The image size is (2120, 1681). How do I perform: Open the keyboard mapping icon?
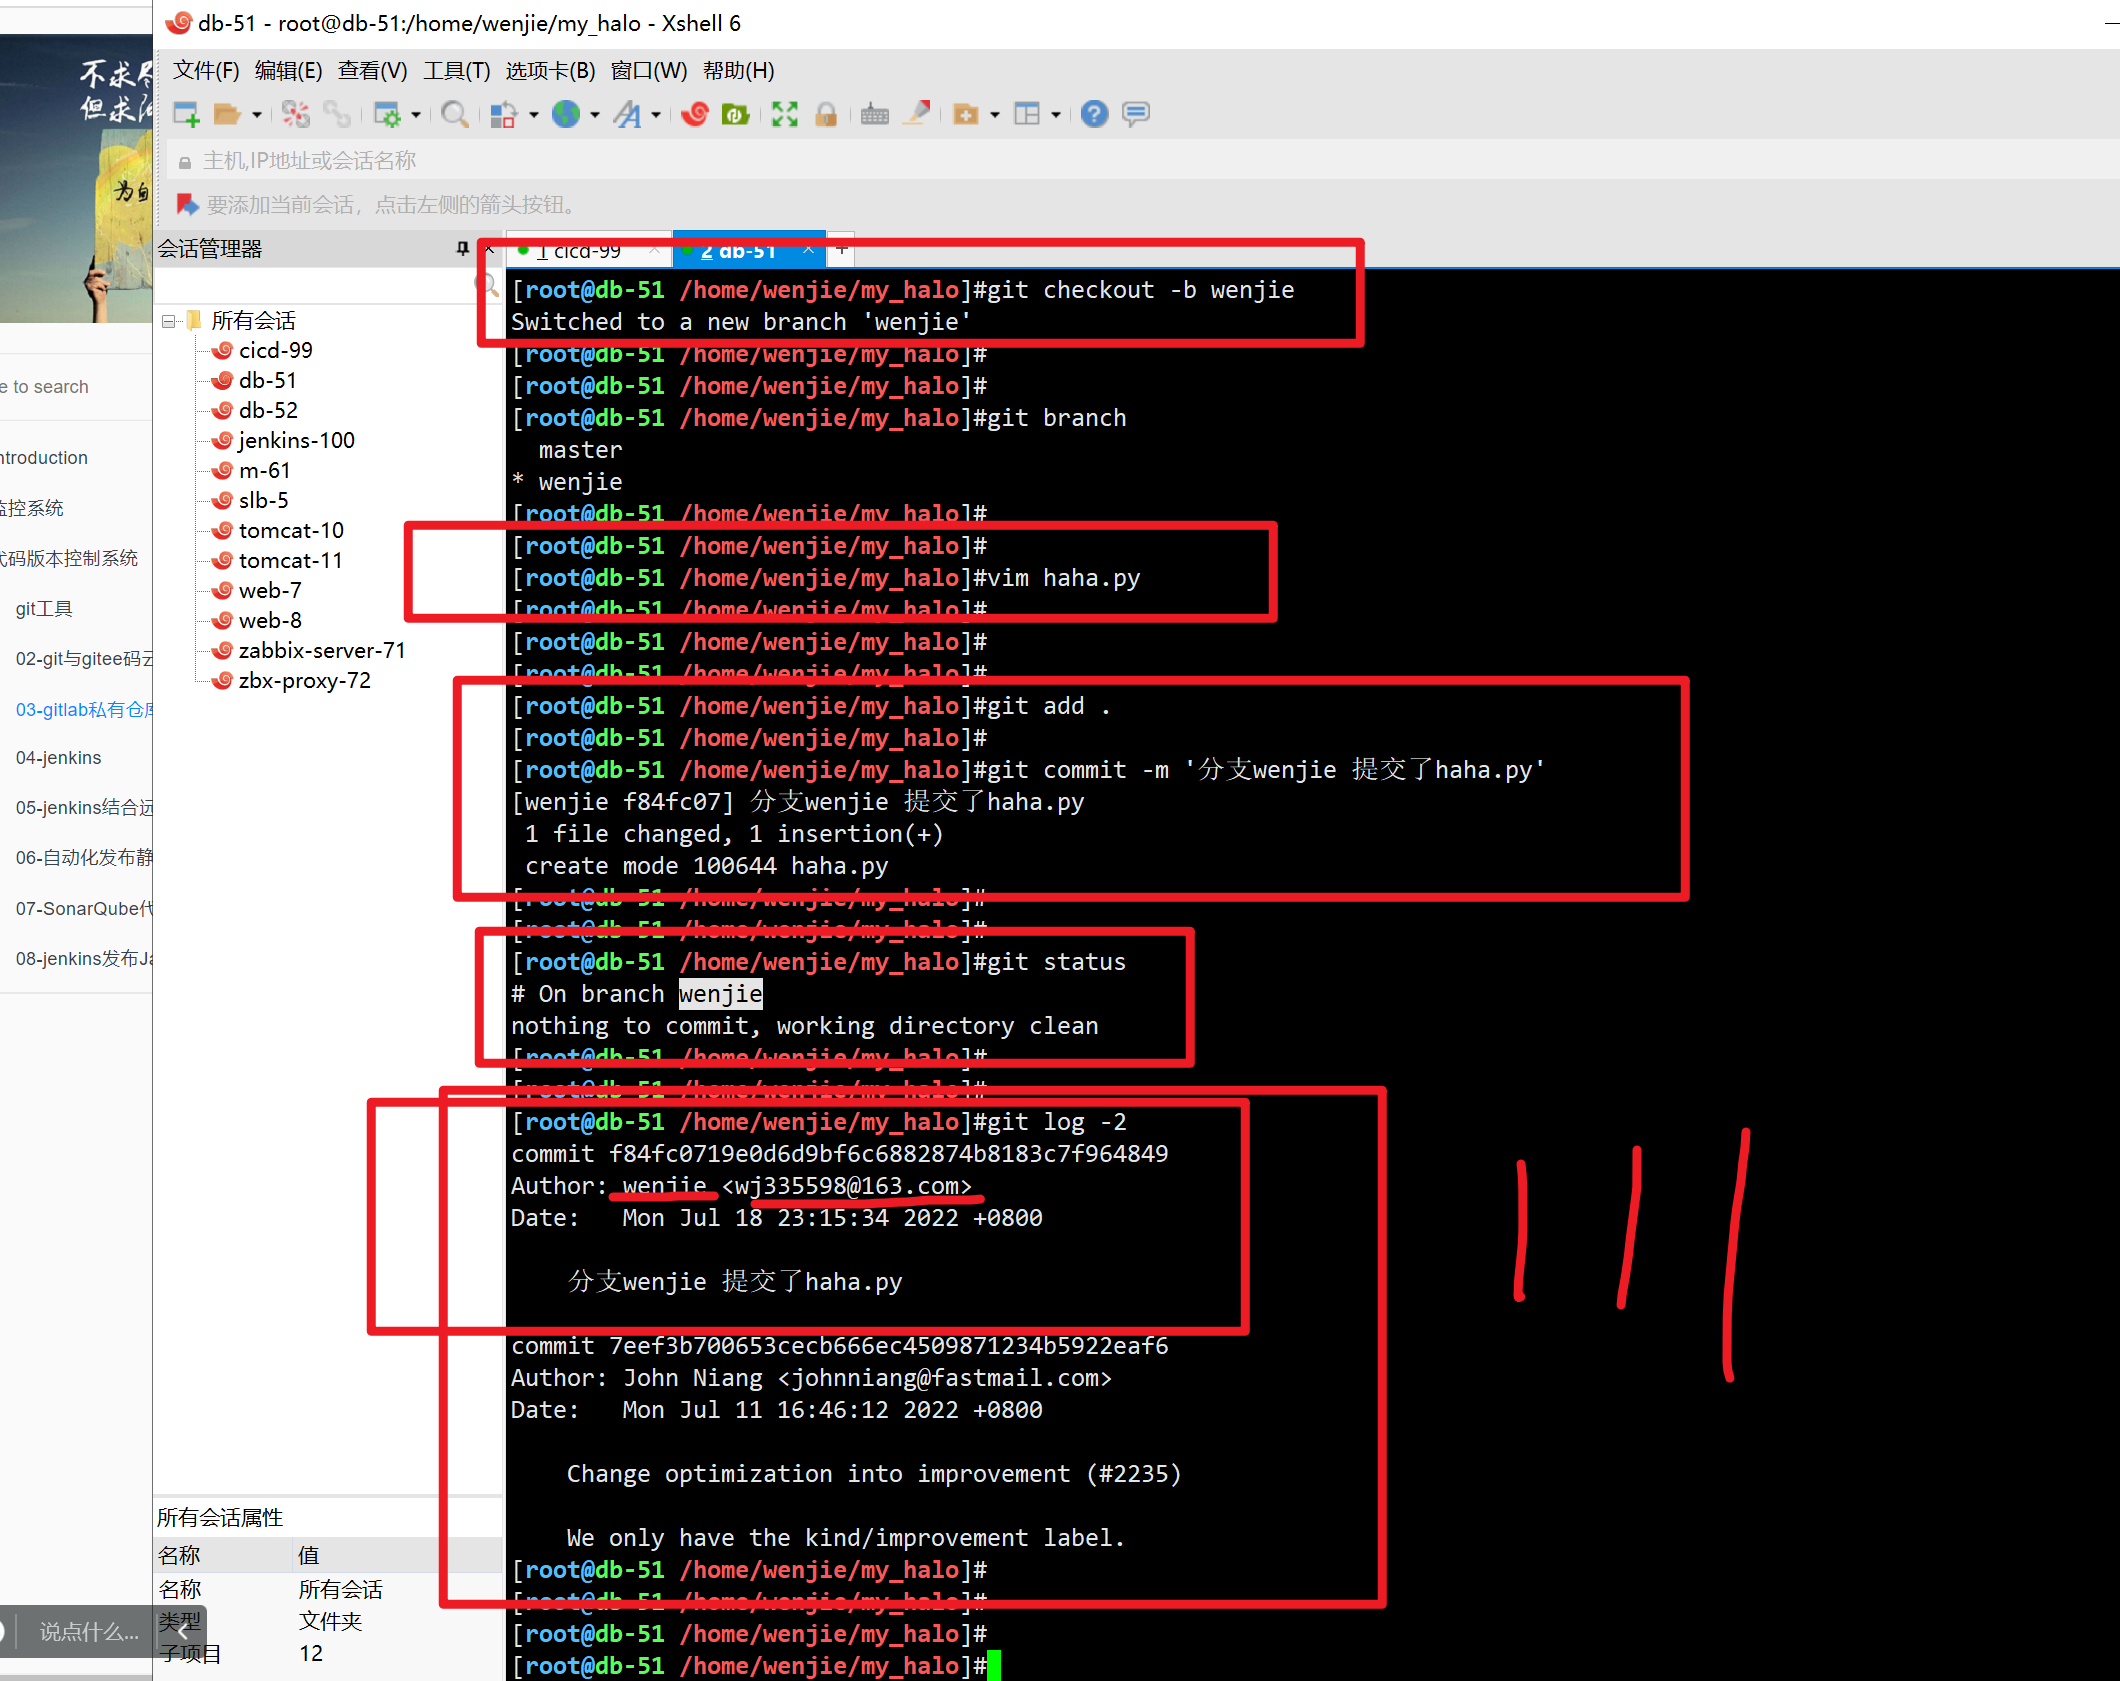(874, 114)
